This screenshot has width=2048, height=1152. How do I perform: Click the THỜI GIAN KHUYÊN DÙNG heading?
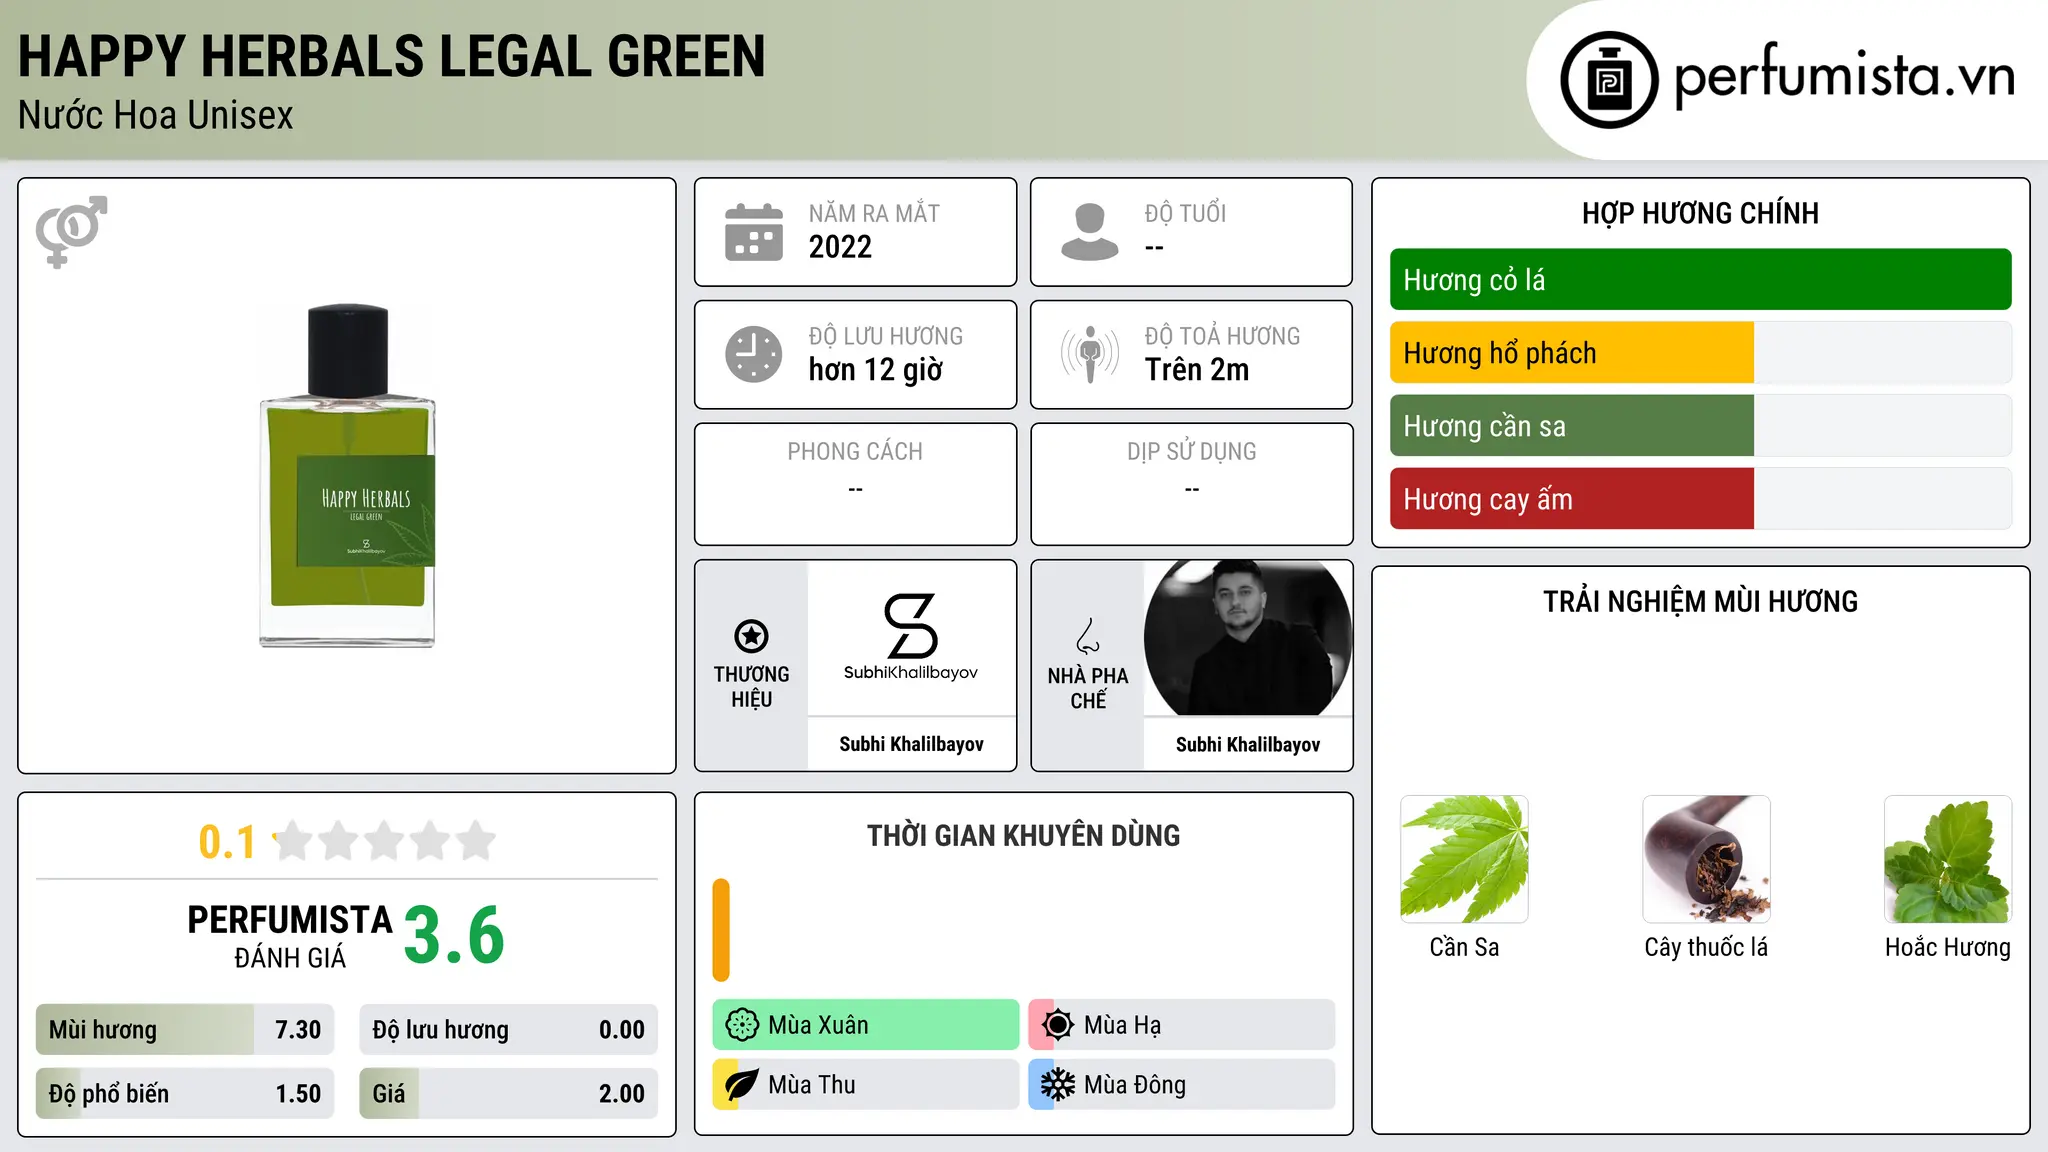1023,836
